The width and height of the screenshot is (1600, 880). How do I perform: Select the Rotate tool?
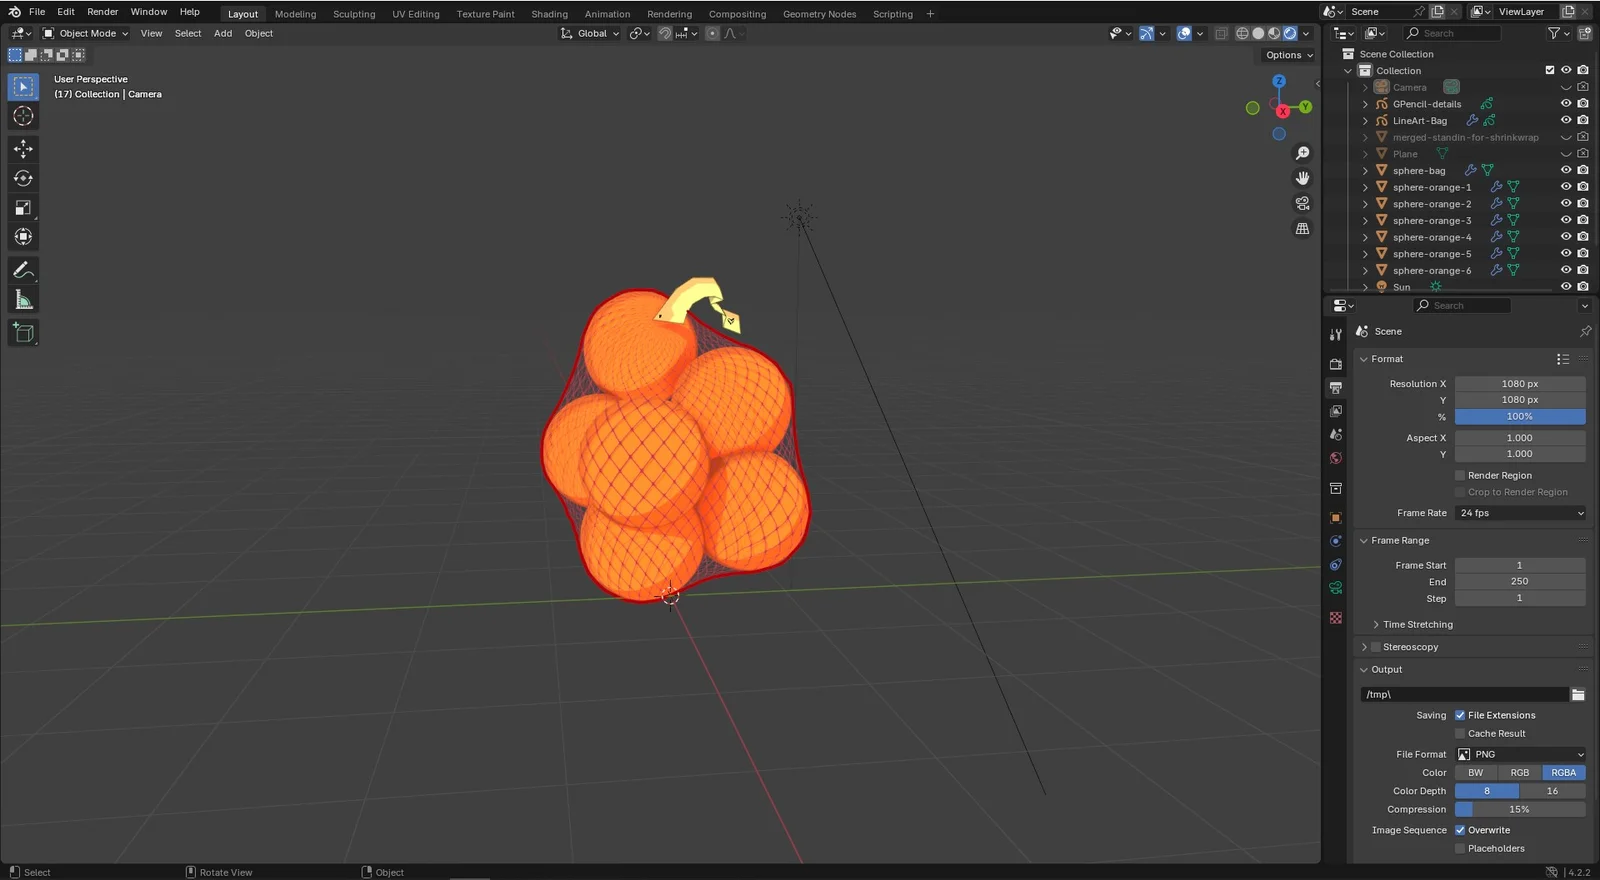coord(23,179)
